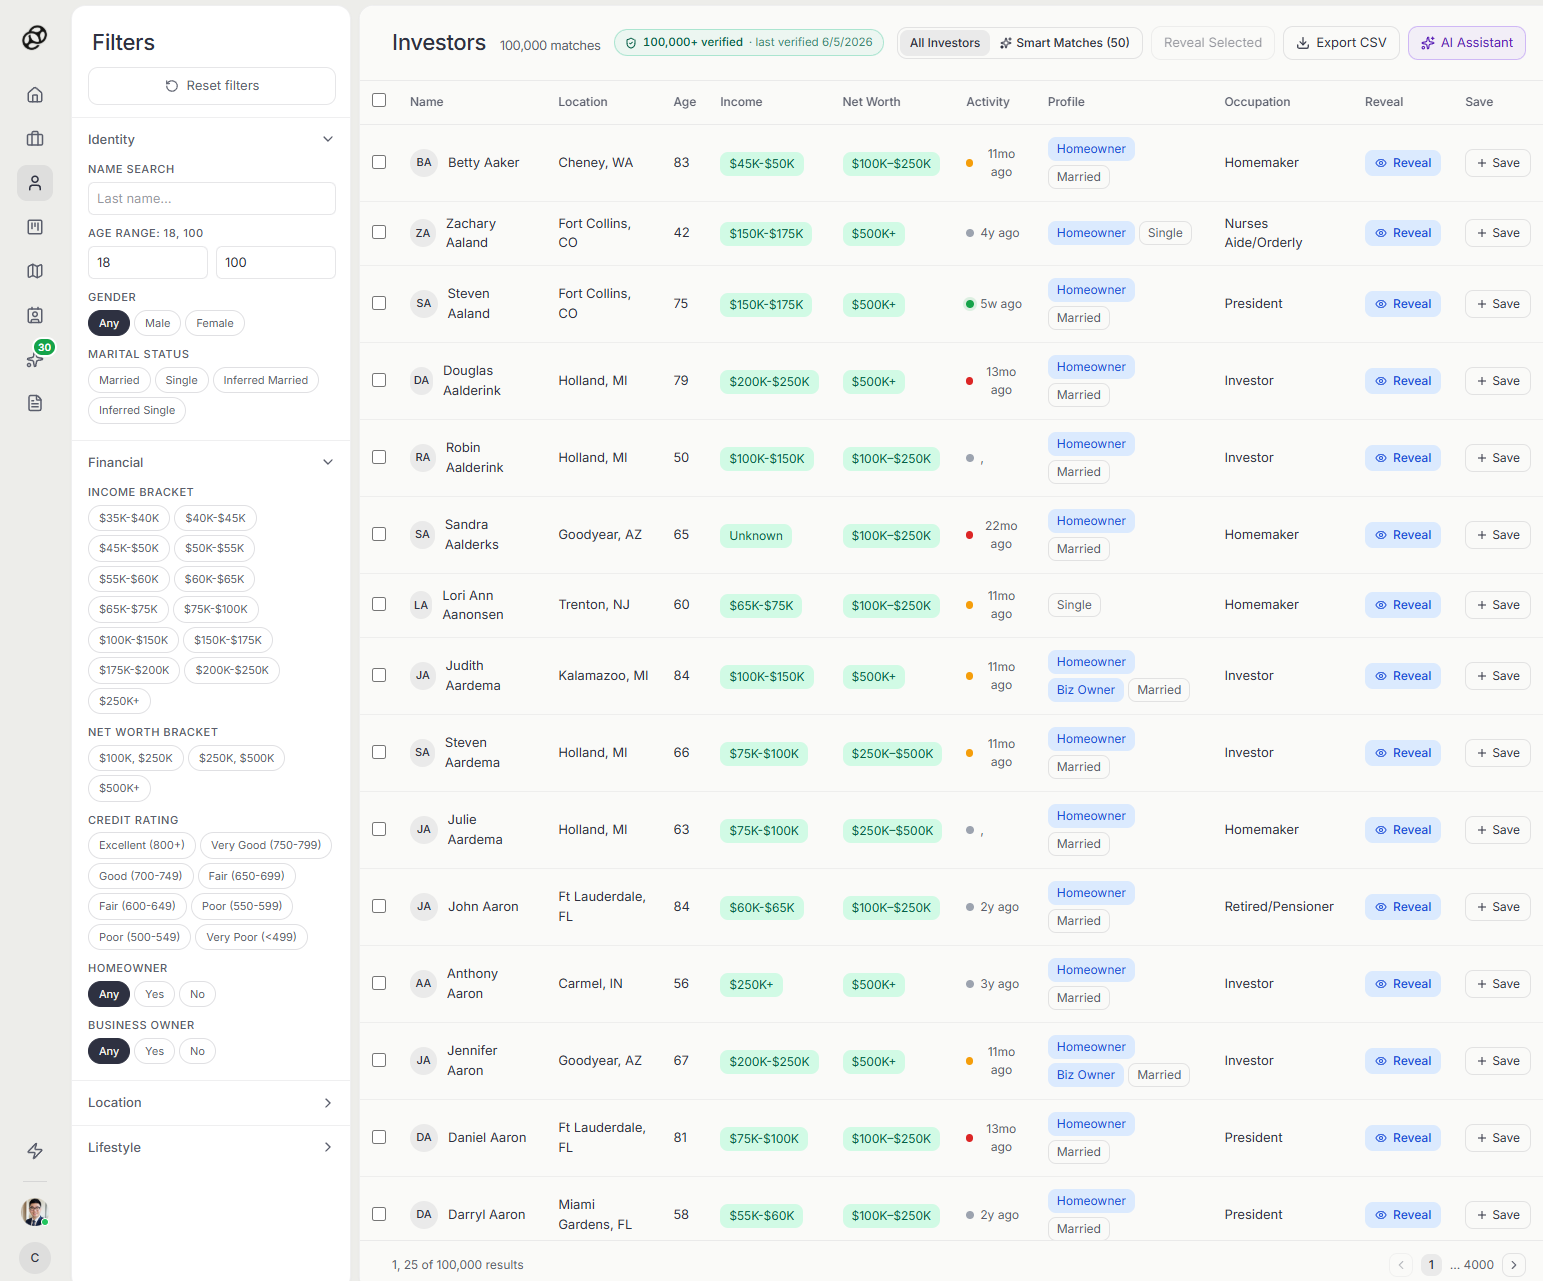This screenshot has height=1281, width=1543.
Task: Open the briefcase icon in sidebar
Action: coord(35,139)
